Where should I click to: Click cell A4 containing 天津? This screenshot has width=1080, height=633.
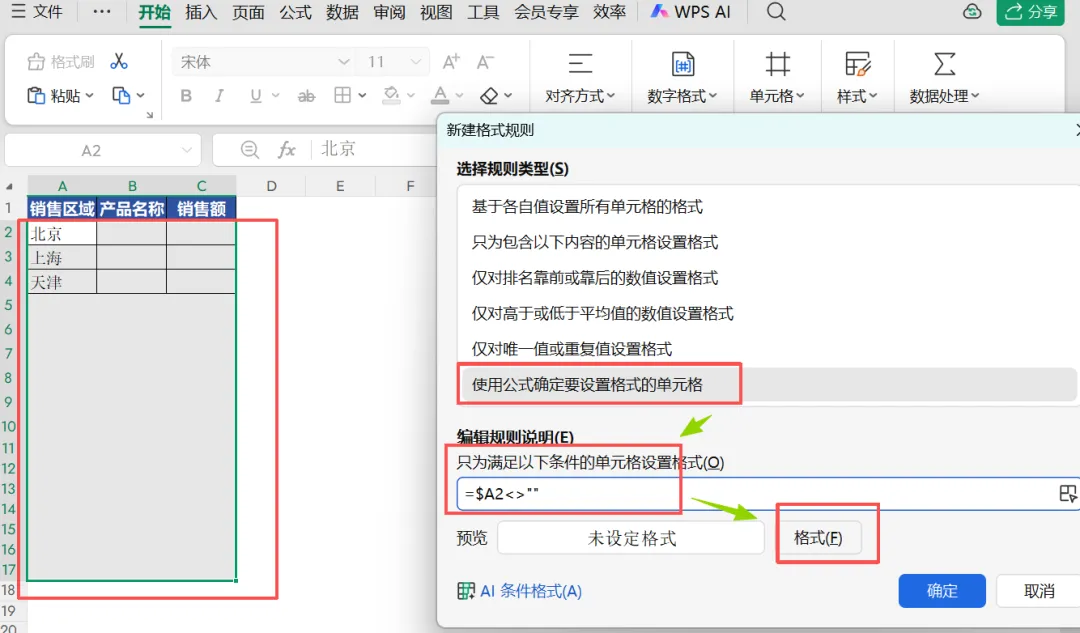coord(62,282)
